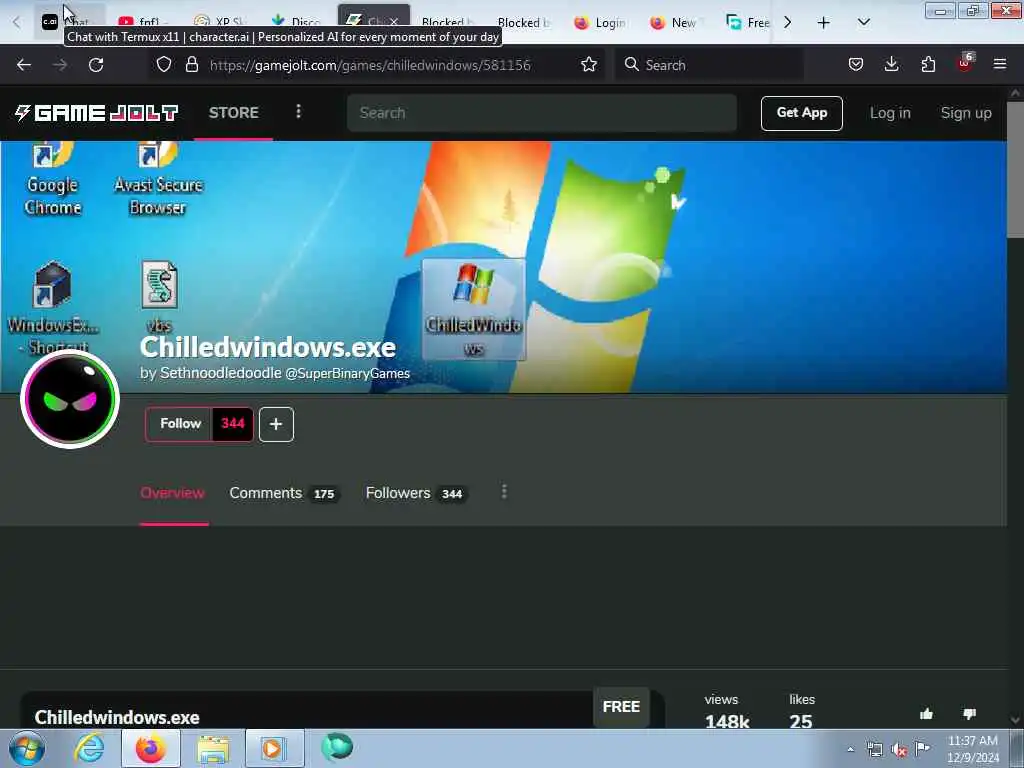Screen dimensions: 1024x768
Task: Like the game with thumbs up
Action: [x=926, y=714]
